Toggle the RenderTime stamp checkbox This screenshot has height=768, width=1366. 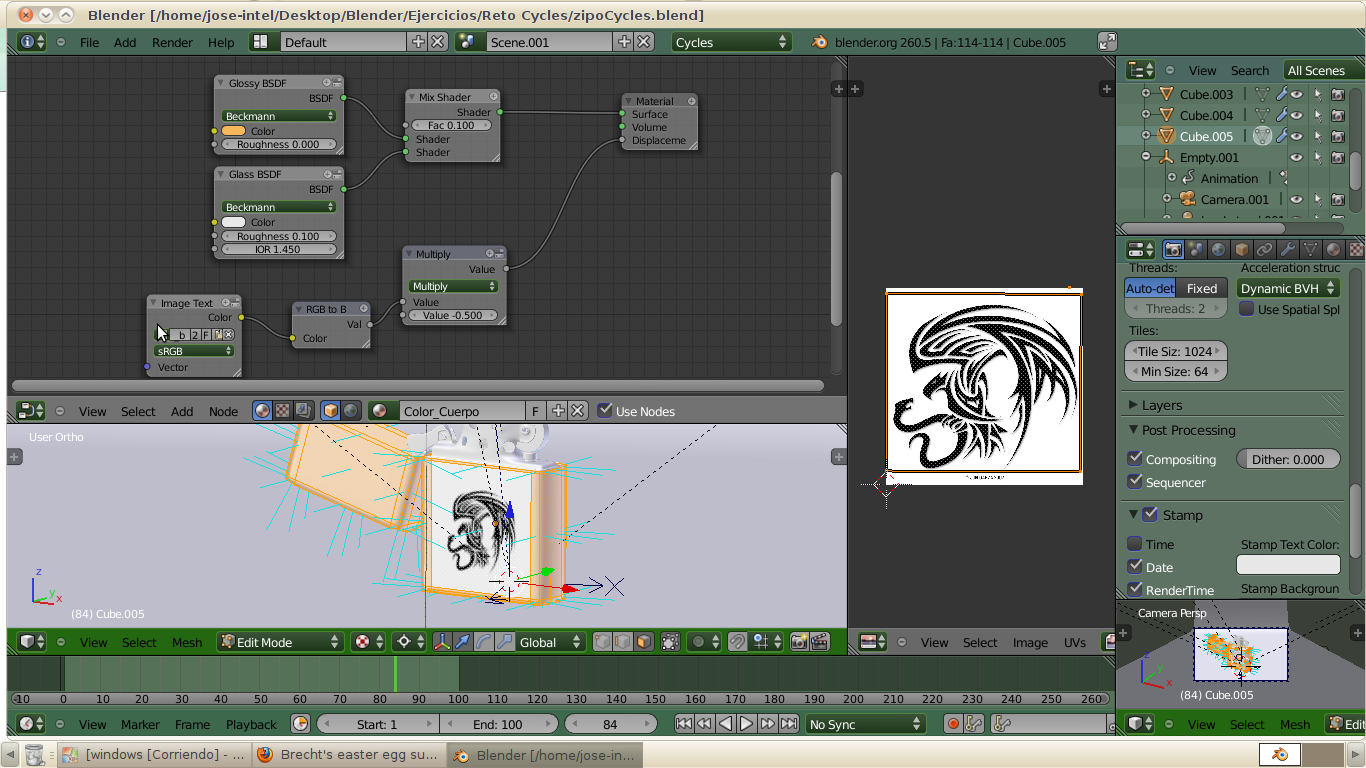pos(1135,590)
